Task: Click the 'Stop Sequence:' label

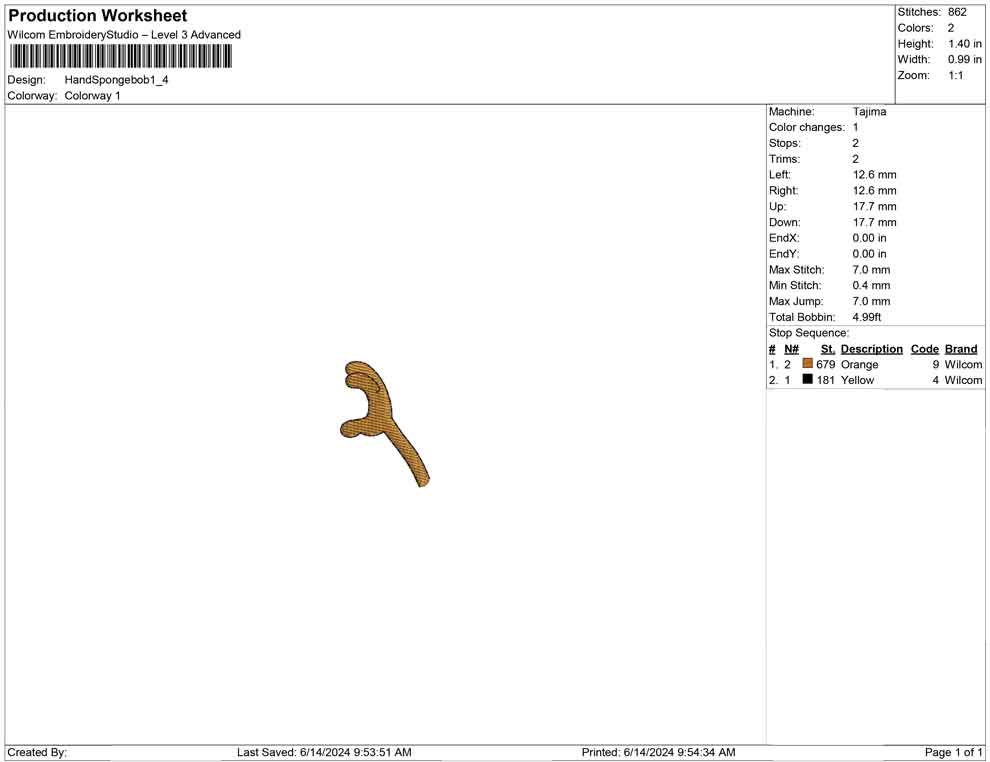Action: 809,333
